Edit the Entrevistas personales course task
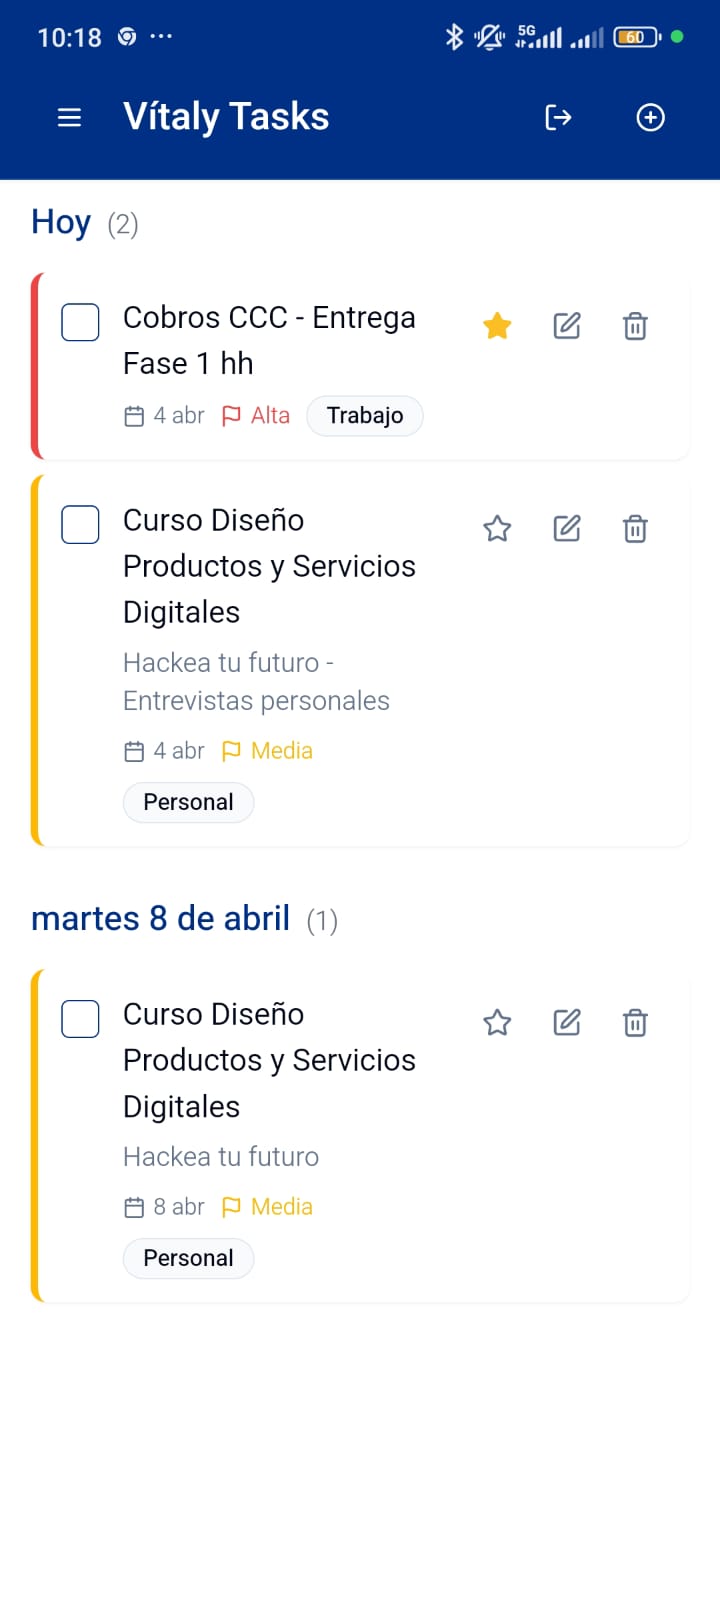720x1600 pixels. pyautogui.click(x=567, y=528)
